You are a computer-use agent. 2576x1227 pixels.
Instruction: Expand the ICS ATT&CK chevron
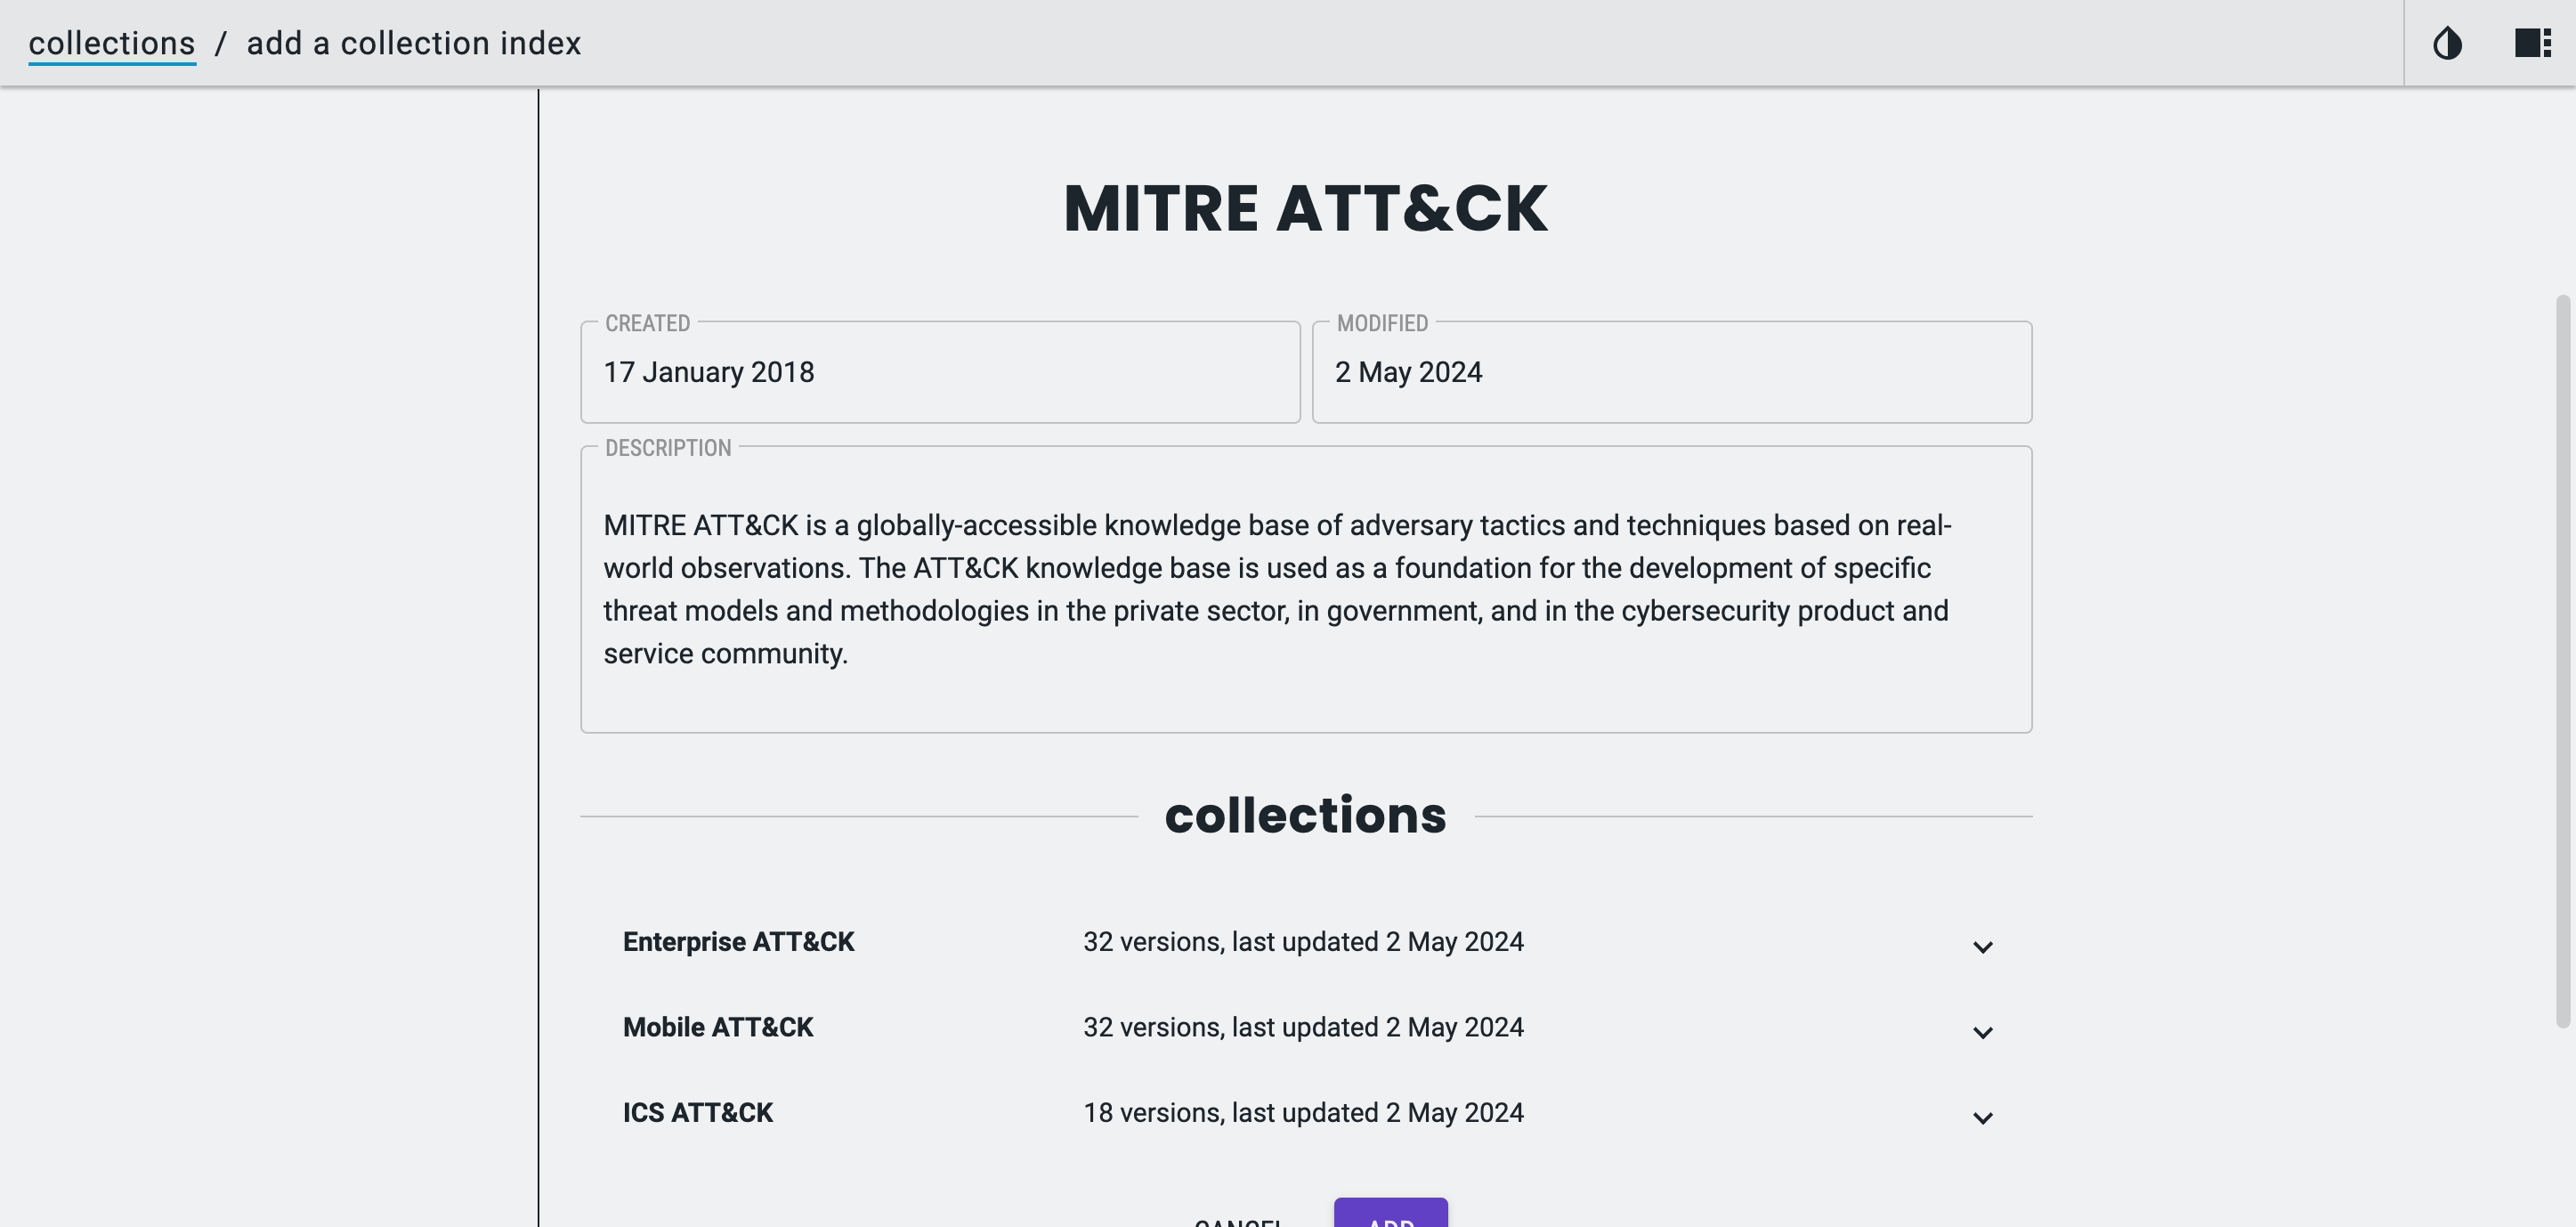(x=1982, y=1117)
